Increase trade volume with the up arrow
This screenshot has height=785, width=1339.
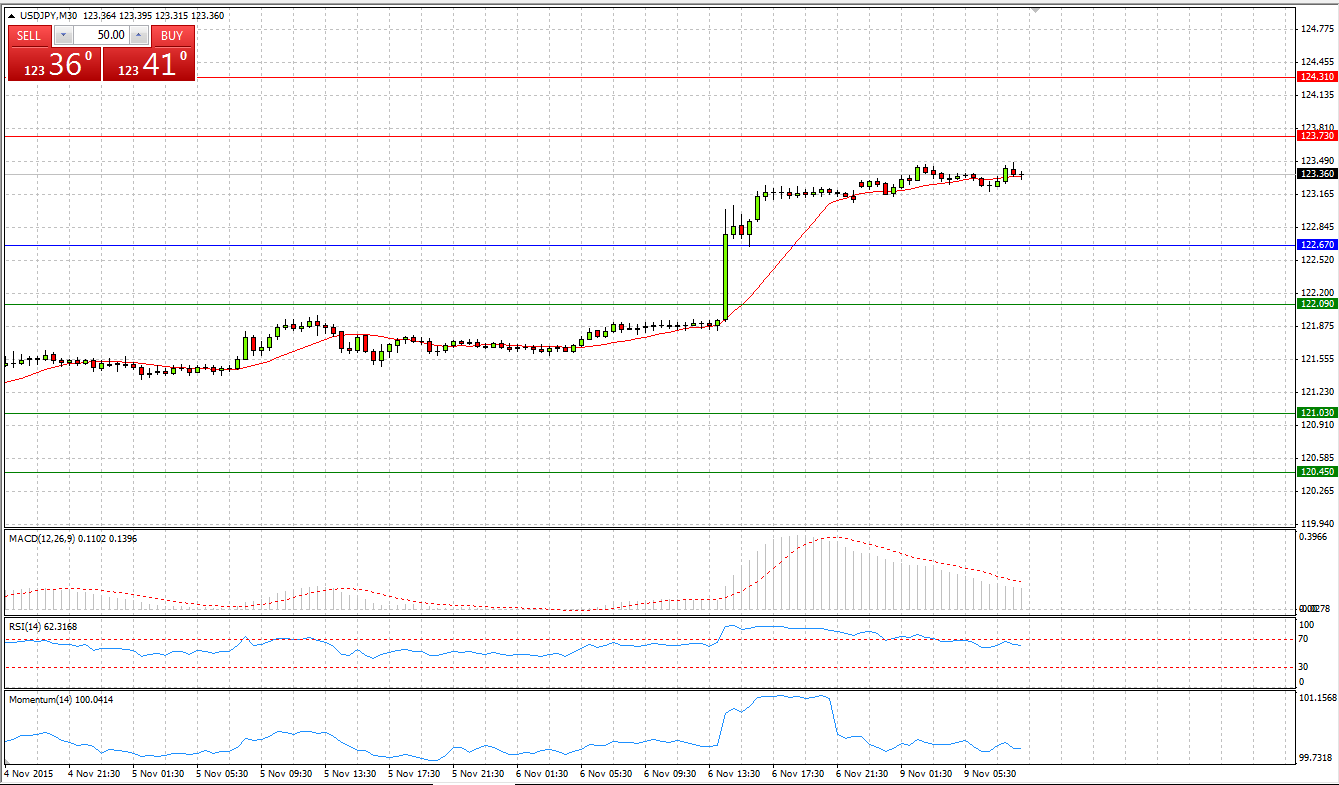point(138,35)
